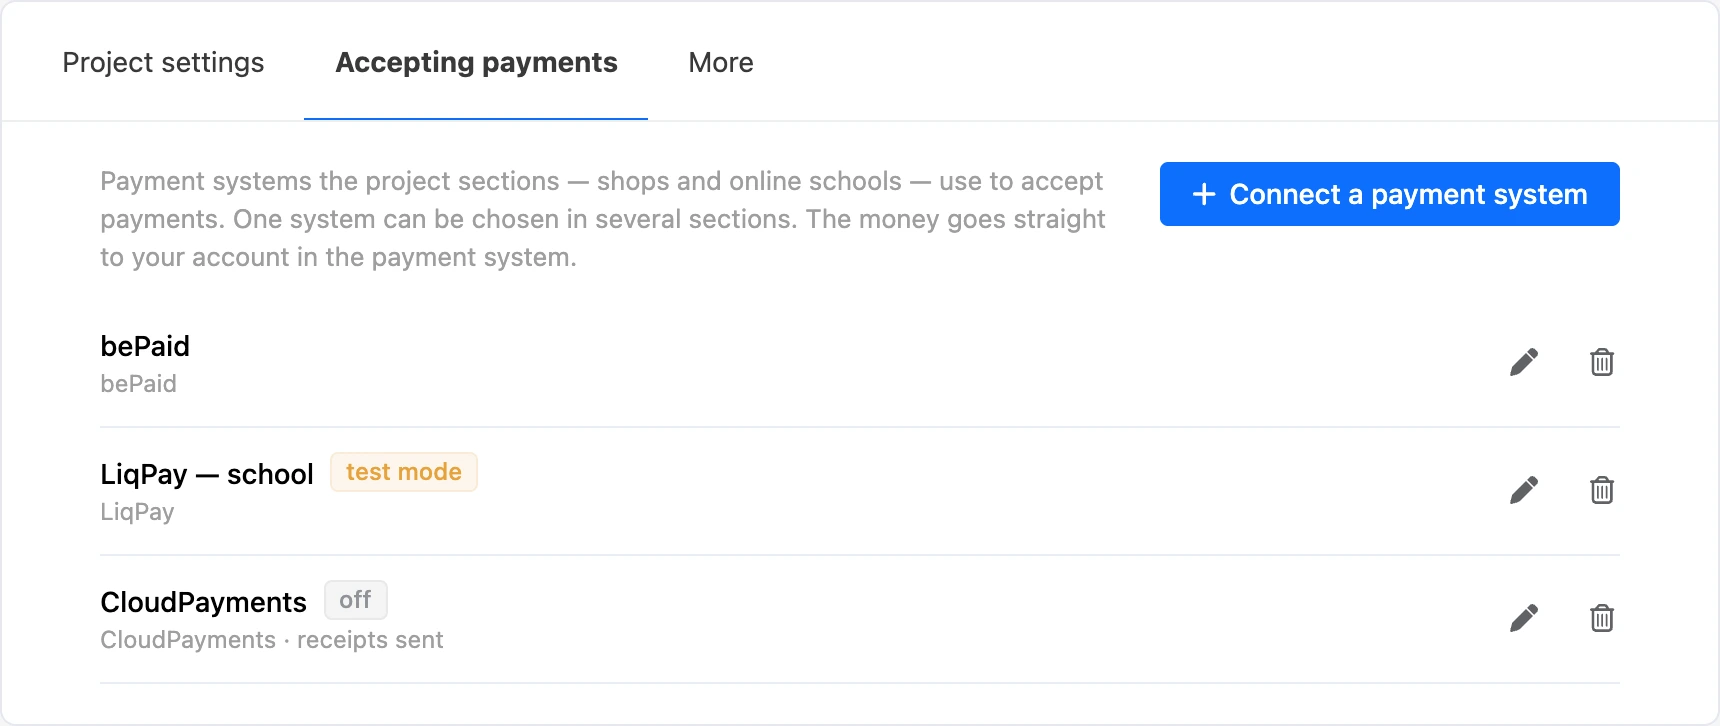
Task: Click the off badge next to CloudPayments
Action: pos(355,600)
